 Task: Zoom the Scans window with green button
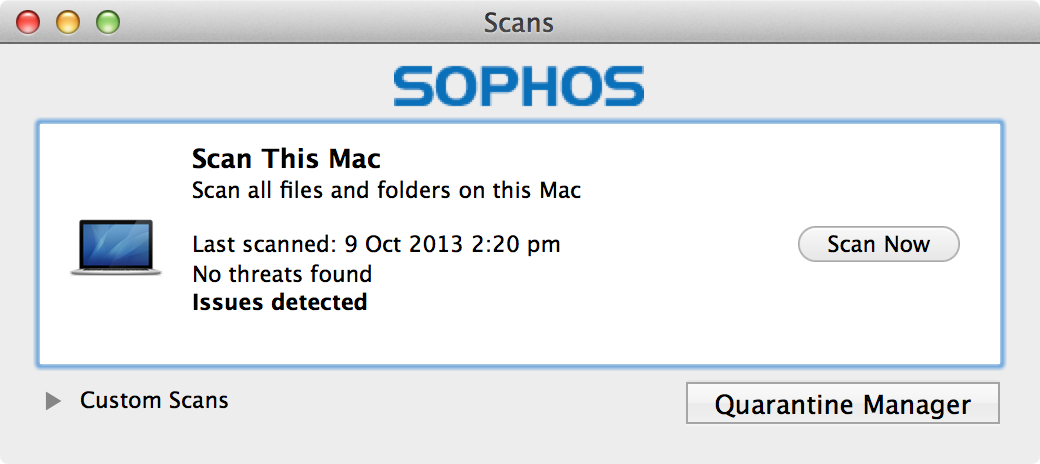(x=107, y=22)
